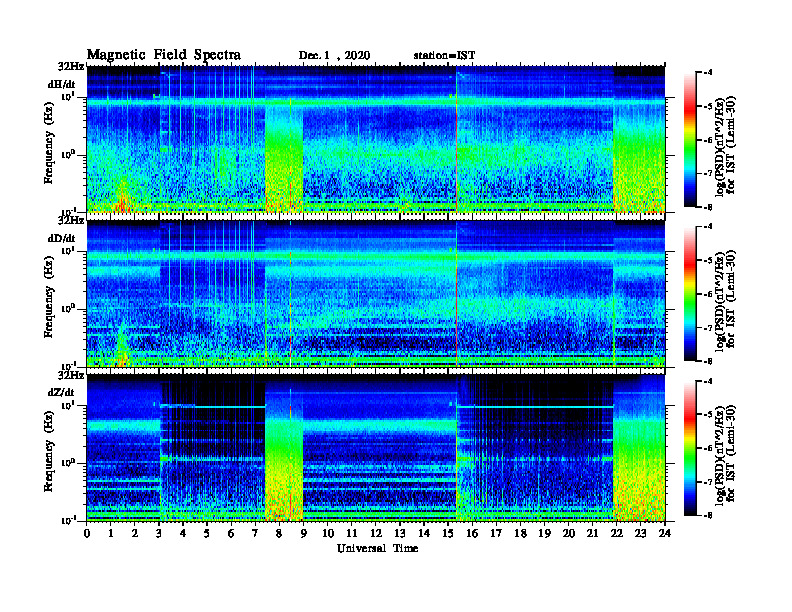Click the log(PSD) label beside dH/dt color bar
Image resolution: width=792 pixels, height=612 pixels.
(x=725, y=146)
